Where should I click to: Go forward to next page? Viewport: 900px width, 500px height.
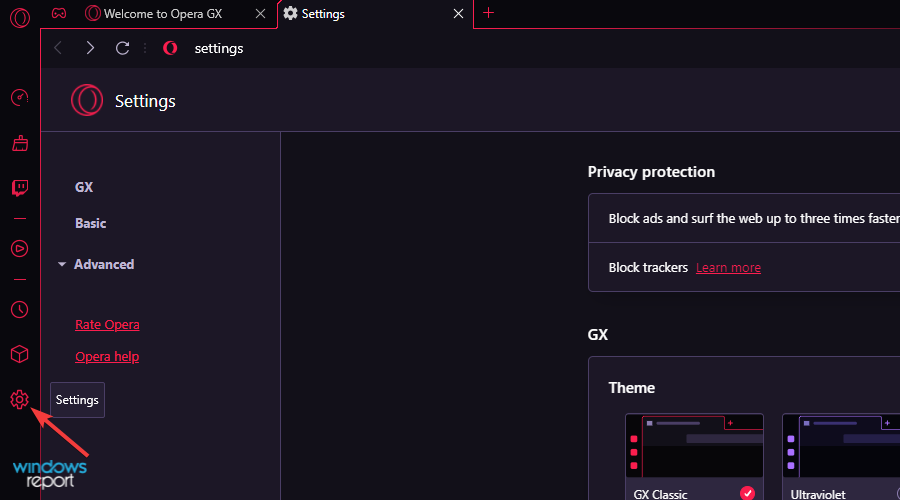[90, 48]
